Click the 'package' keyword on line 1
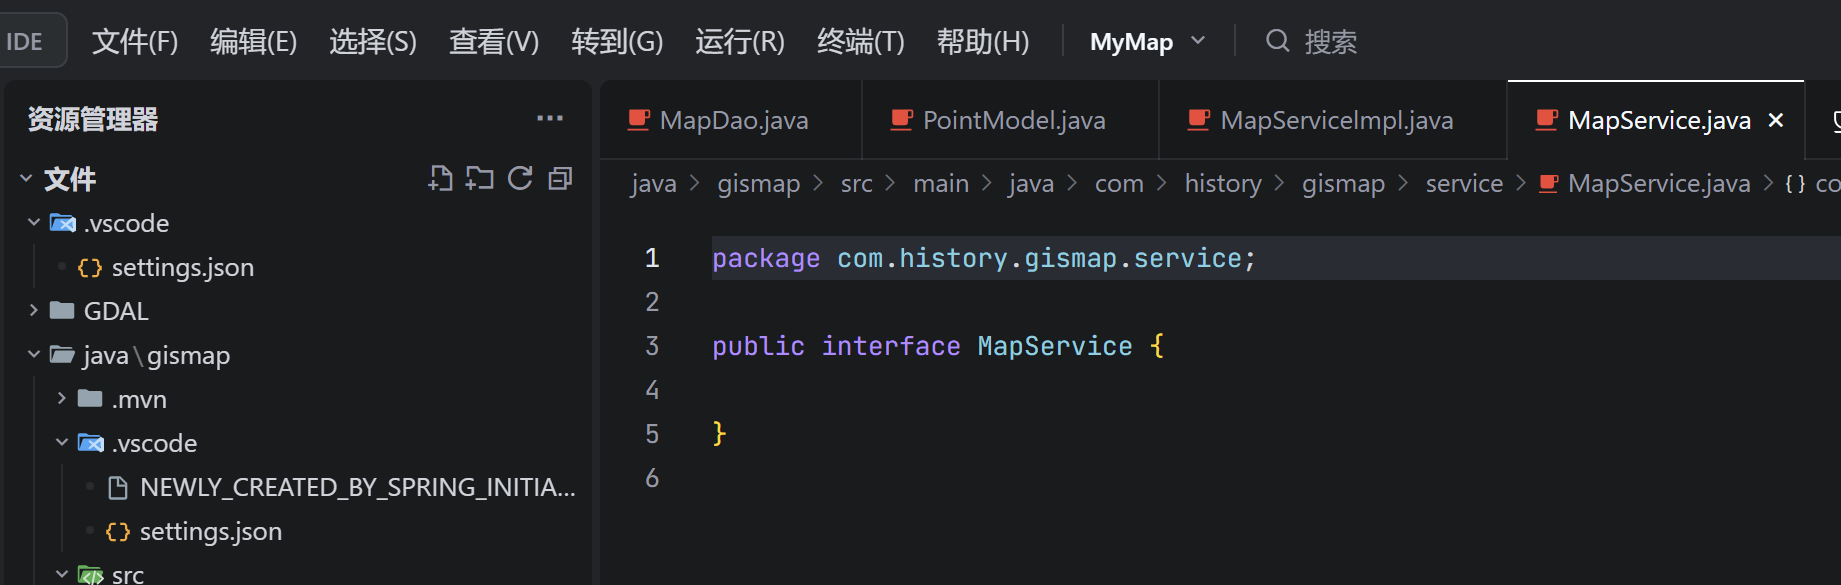Image resolution: width=1841 pixels, height=585 pixels. tap(766, 258)
